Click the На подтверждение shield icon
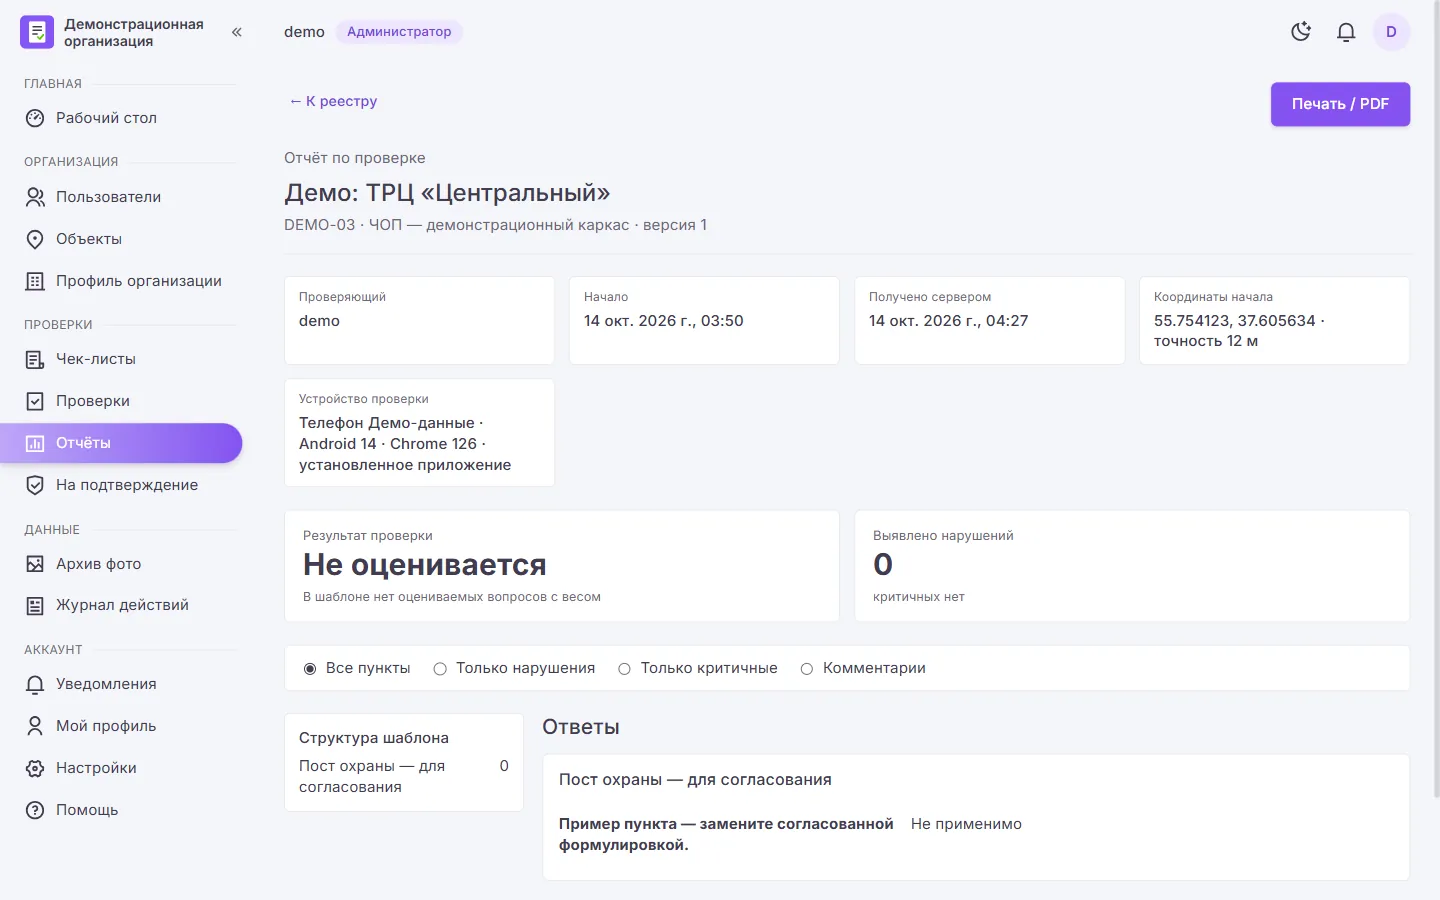 (35, 485)
